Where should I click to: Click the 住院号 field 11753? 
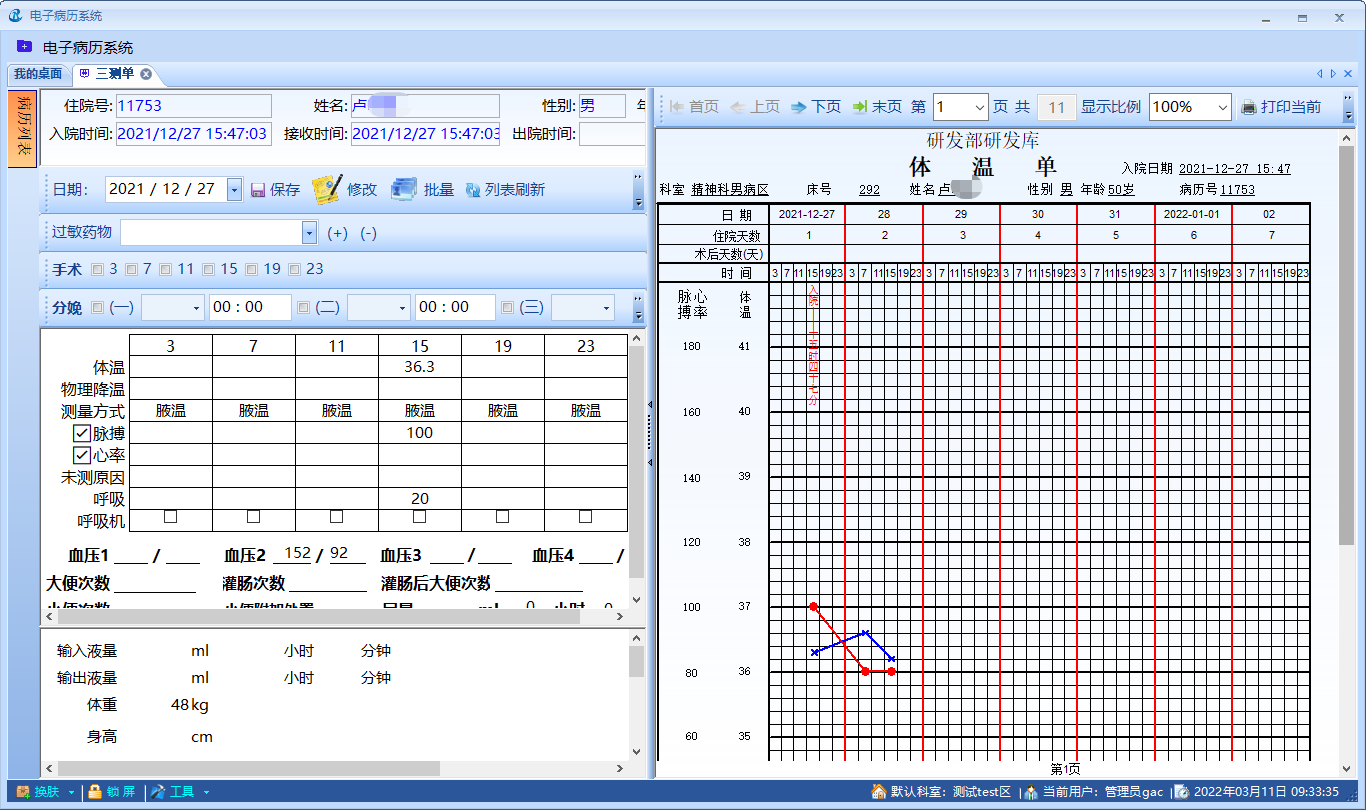[x=194, y=106]
